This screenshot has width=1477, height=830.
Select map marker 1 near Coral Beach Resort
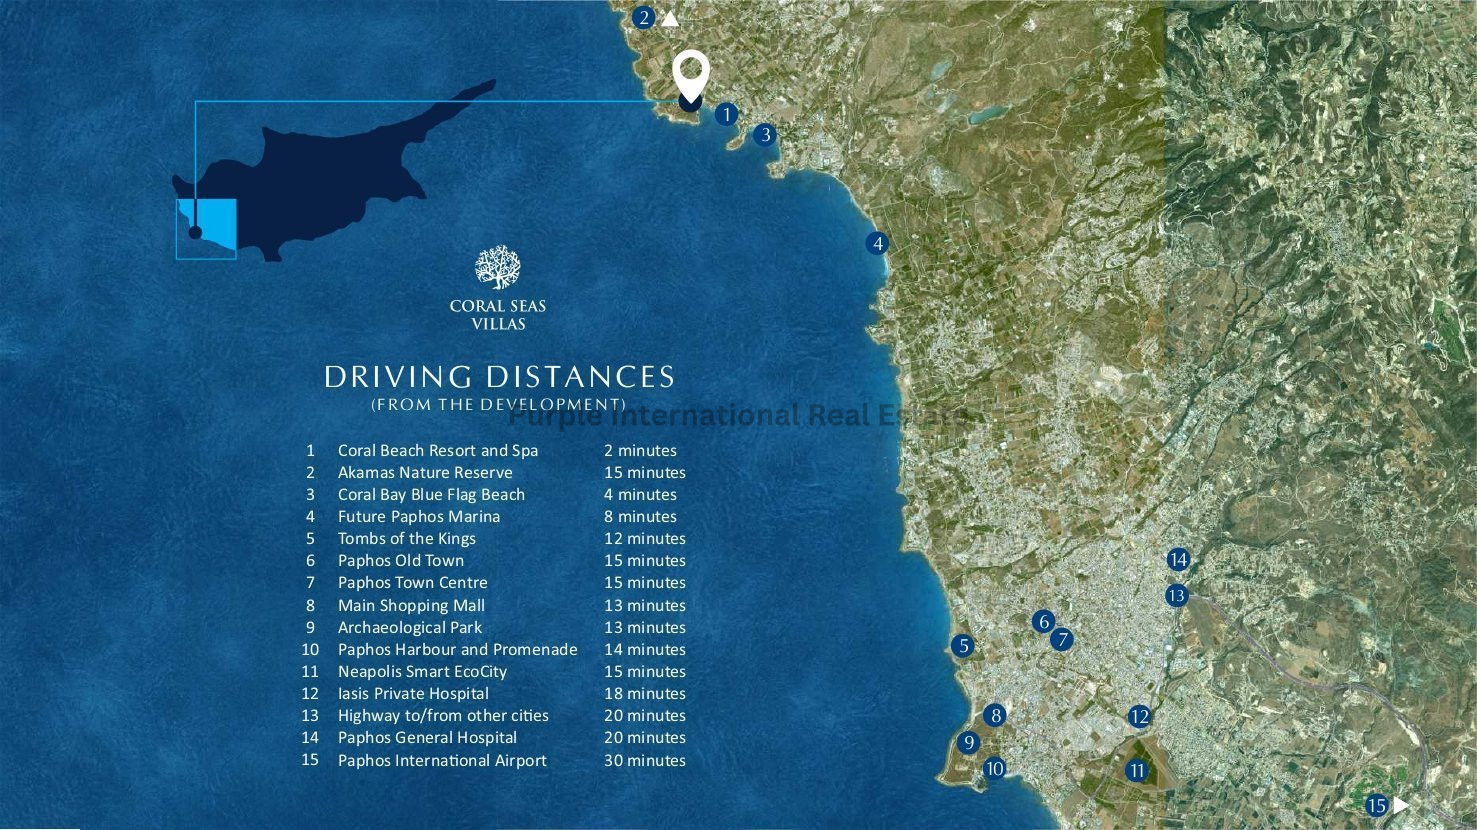[727, 114]
